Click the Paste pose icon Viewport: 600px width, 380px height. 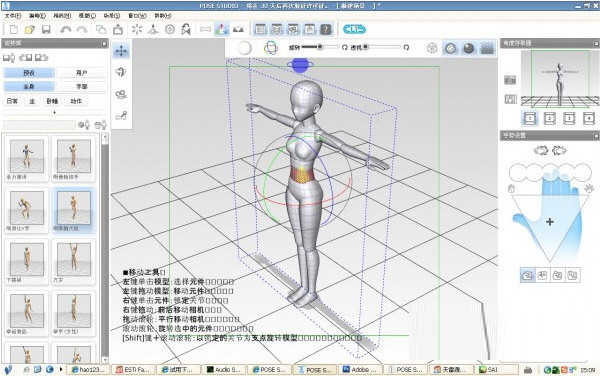pyautogui.click(x=118, y=29)
